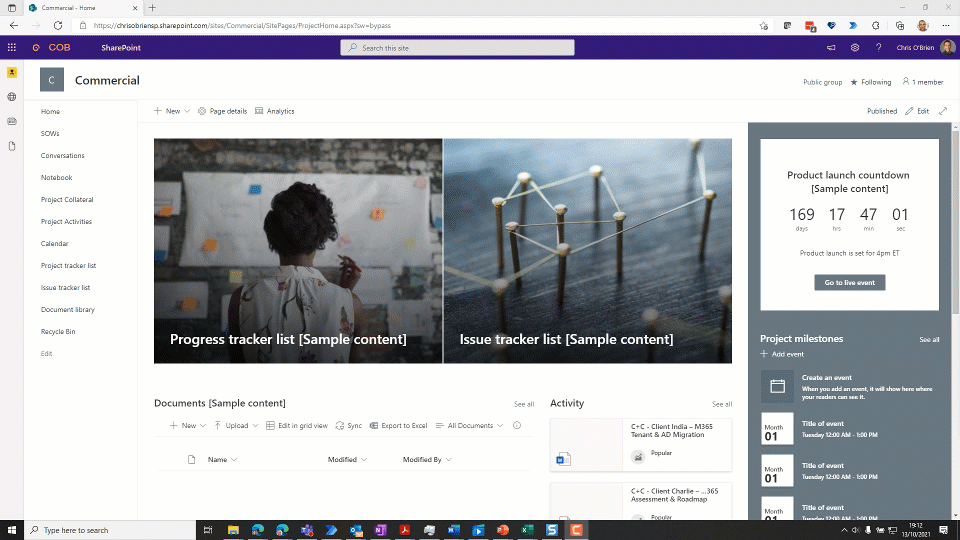Expand the page New dropdown
Viewport: 960px width, 540px height.
172,111
